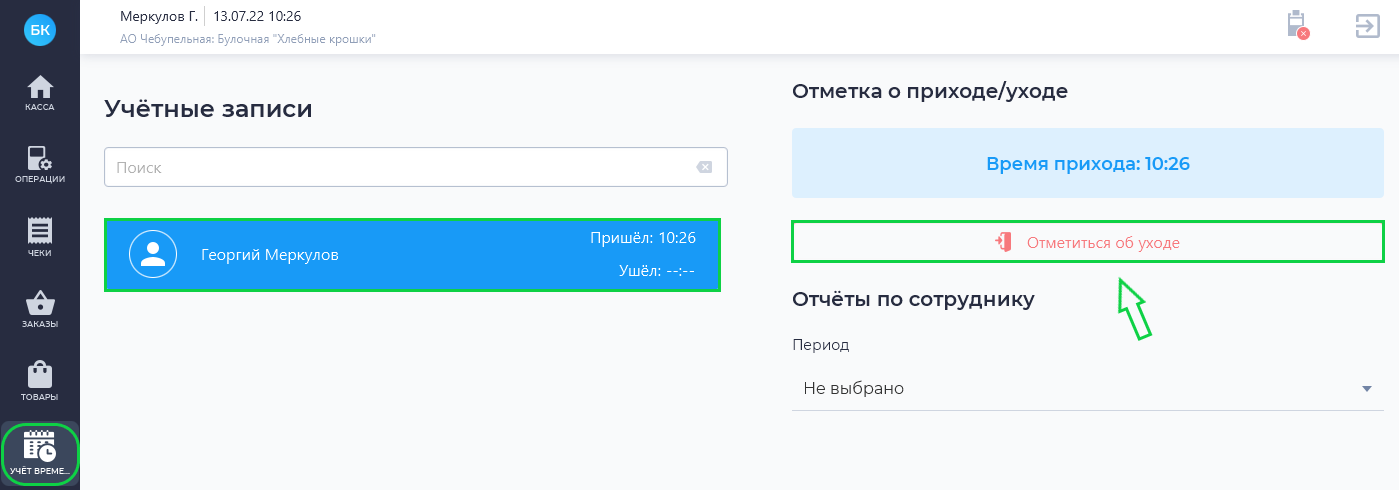Image resolution: width=1399 pixels, height=490 pixels.
Task: Select the Георгий Меркулов account row
Action: pos(412,255)
